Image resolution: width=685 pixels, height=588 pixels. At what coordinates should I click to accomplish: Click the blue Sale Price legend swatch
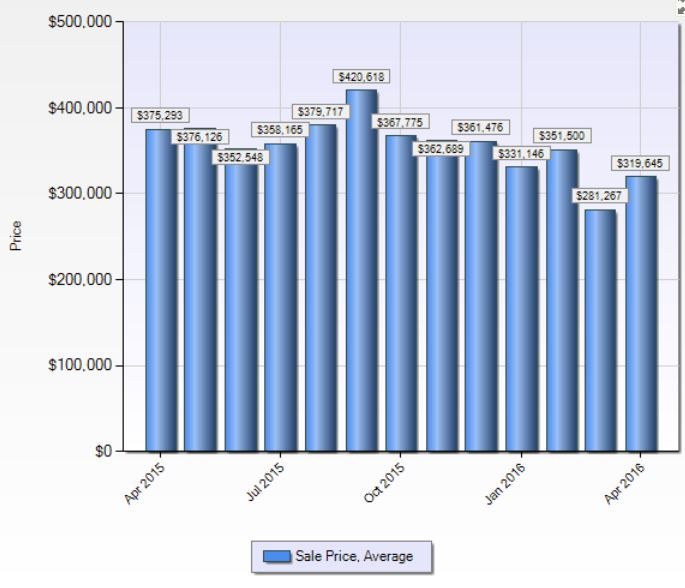pyautogui.click(x=277, y=556)
